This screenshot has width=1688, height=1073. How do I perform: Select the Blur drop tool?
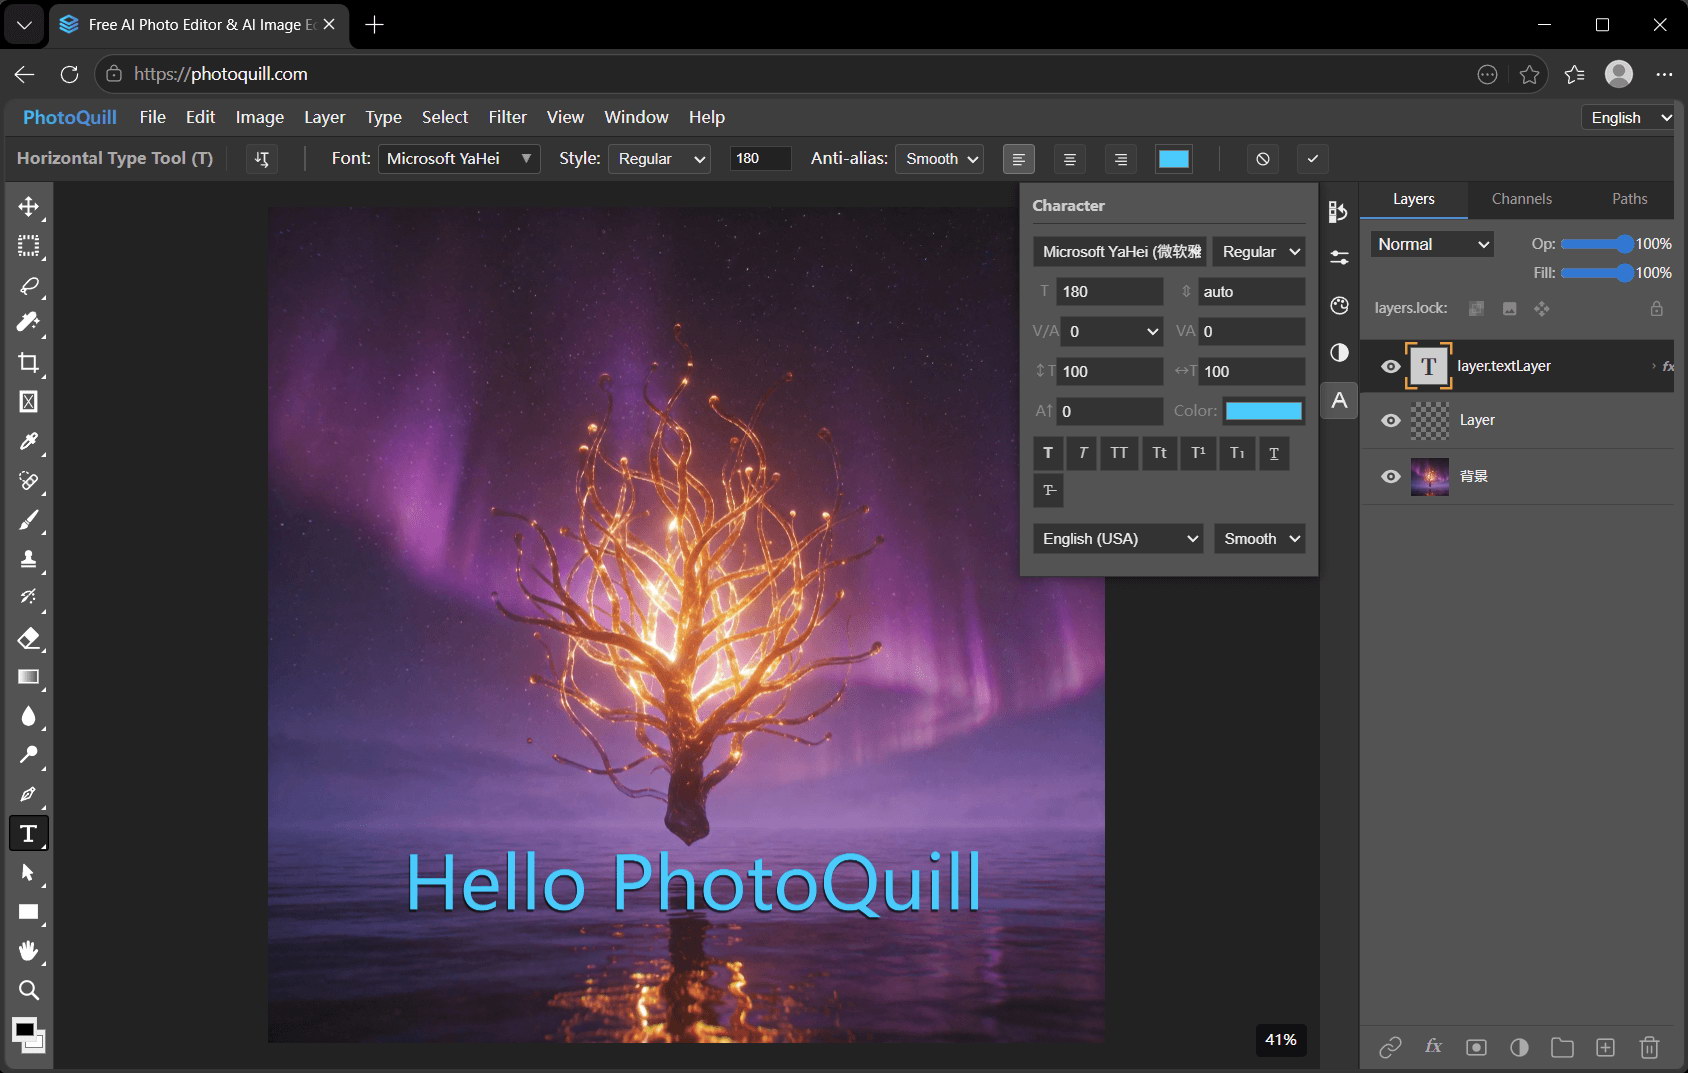(28, 716)
